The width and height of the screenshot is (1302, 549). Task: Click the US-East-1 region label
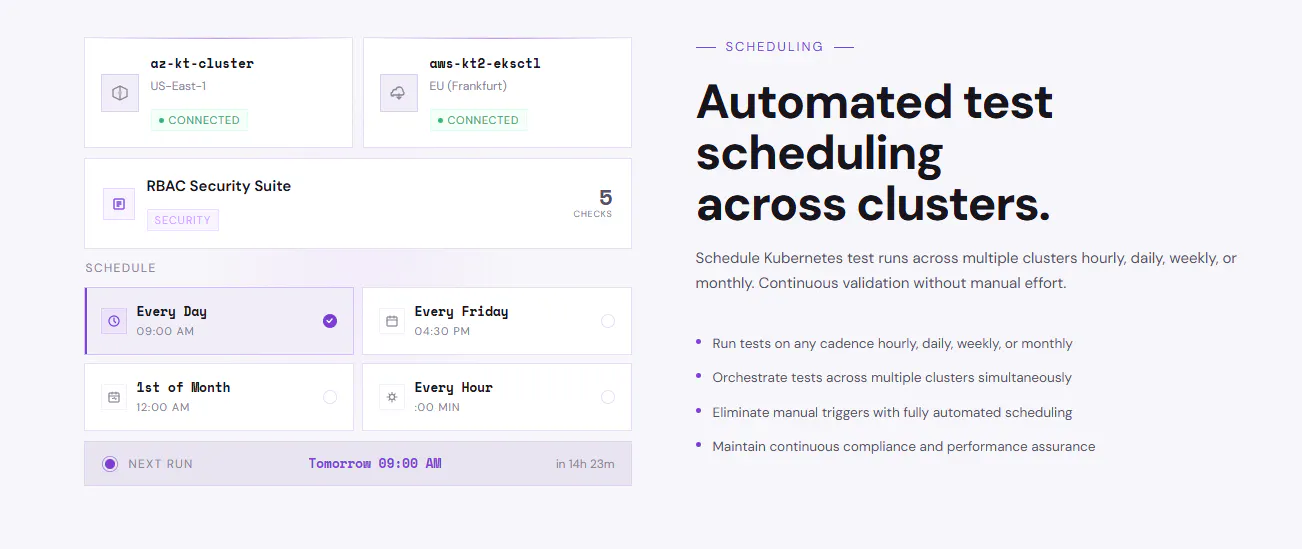(178, 86)
